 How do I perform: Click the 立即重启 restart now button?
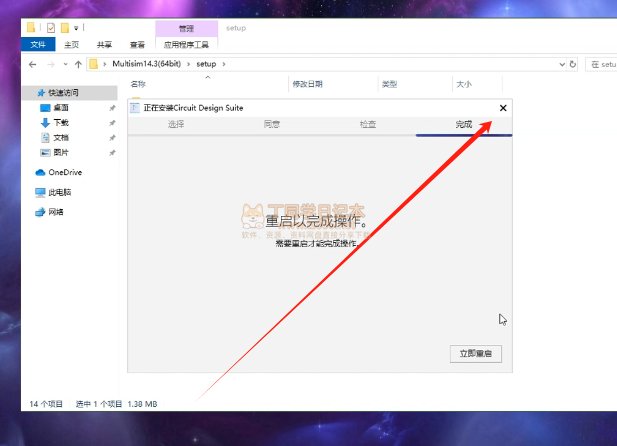click(x=479, y=354)
